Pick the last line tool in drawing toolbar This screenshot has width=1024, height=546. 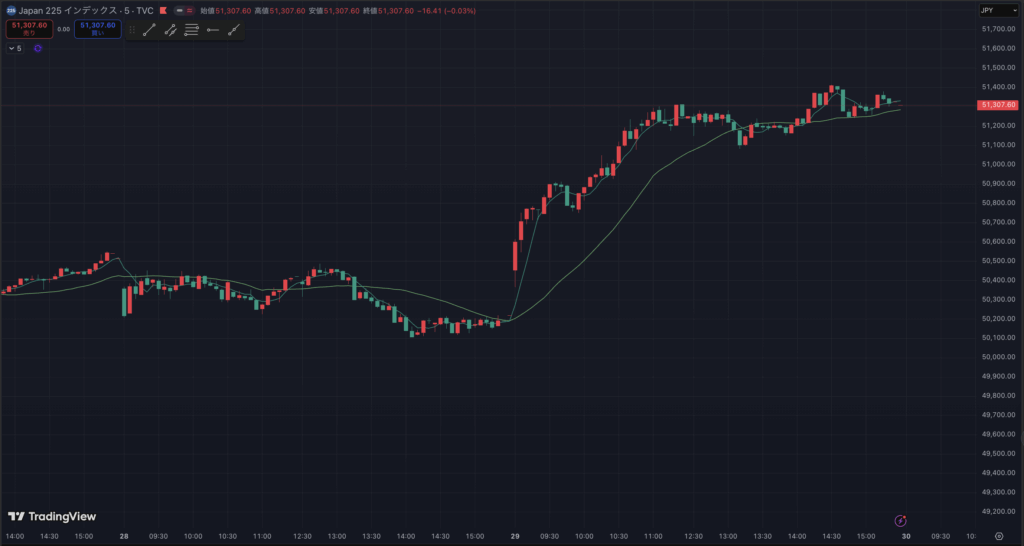pos(235,30)
